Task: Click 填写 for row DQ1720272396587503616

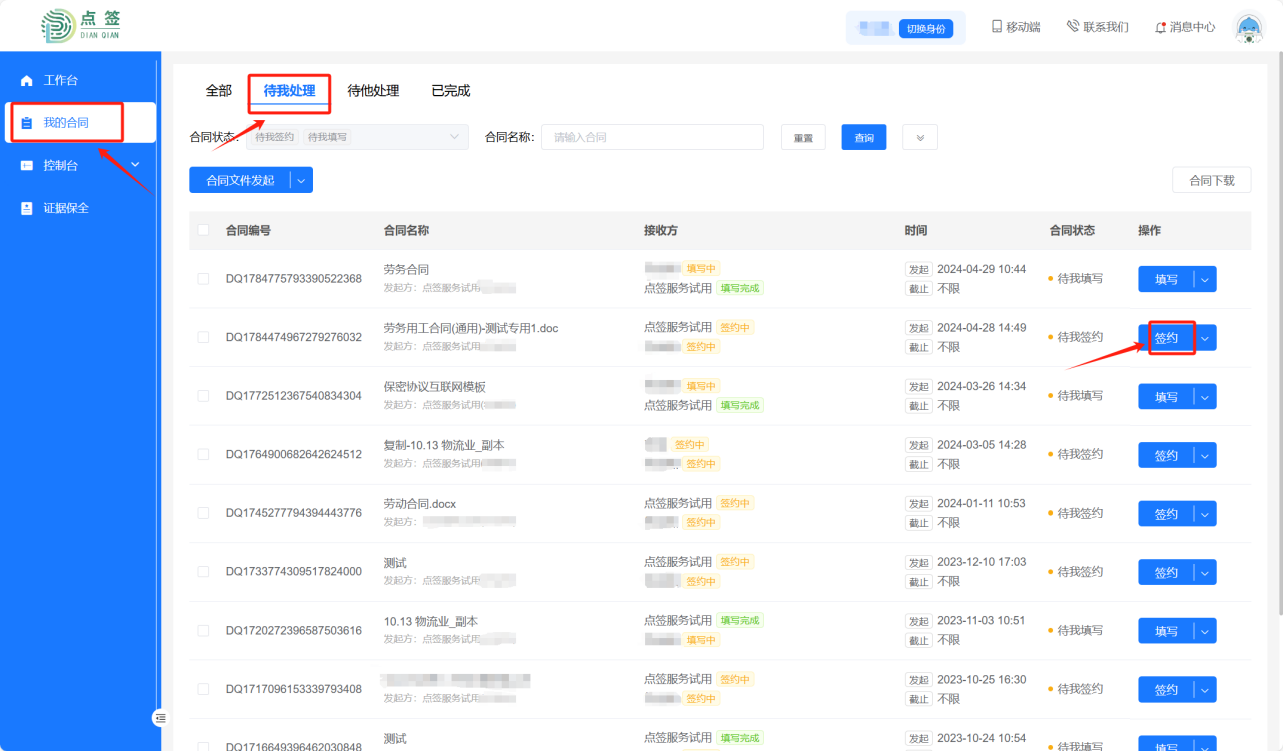Action: click(x=1166, y=631)
